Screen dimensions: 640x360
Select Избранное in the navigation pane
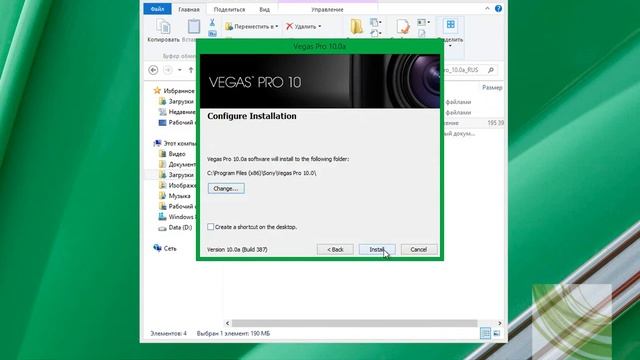(174, 91)
